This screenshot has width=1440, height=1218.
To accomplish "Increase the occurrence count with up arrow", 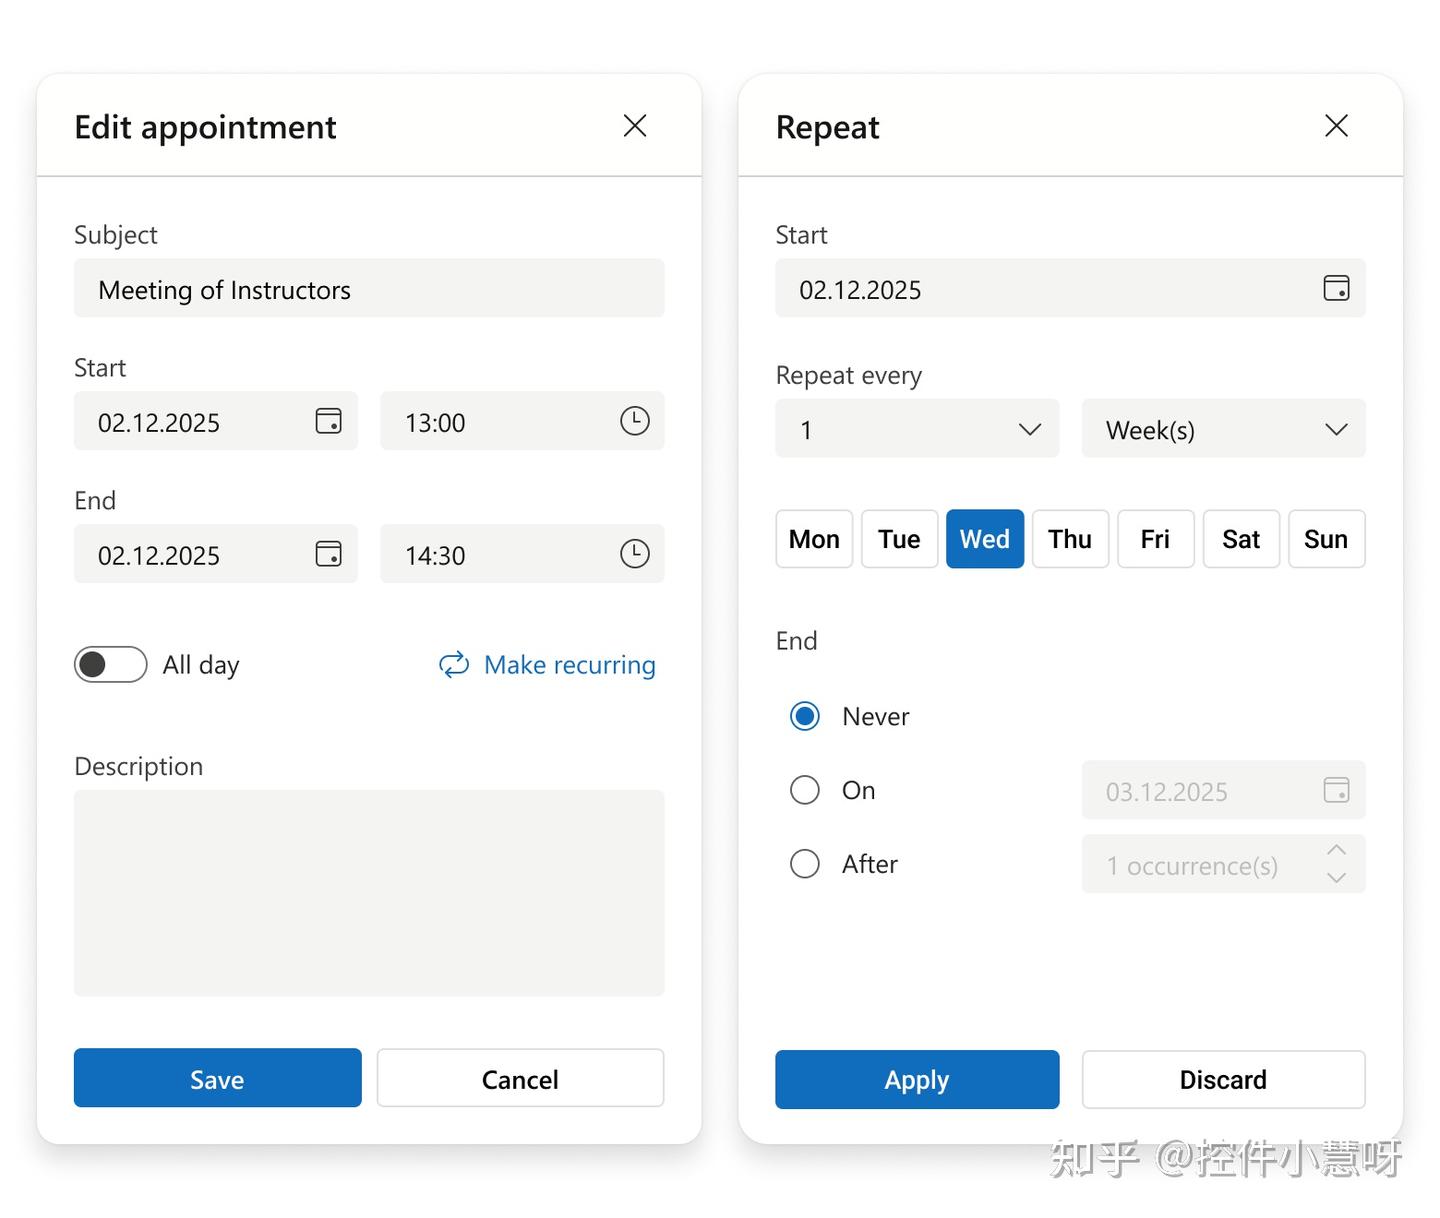I will [x=1336, y=850].
